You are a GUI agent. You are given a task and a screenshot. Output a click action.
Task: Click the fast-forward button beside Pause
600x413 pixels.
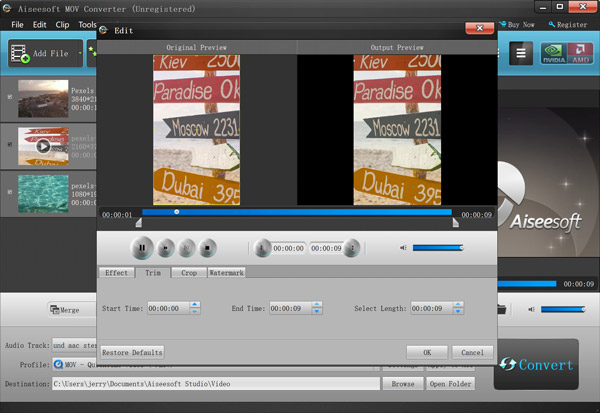pos(165,248)
